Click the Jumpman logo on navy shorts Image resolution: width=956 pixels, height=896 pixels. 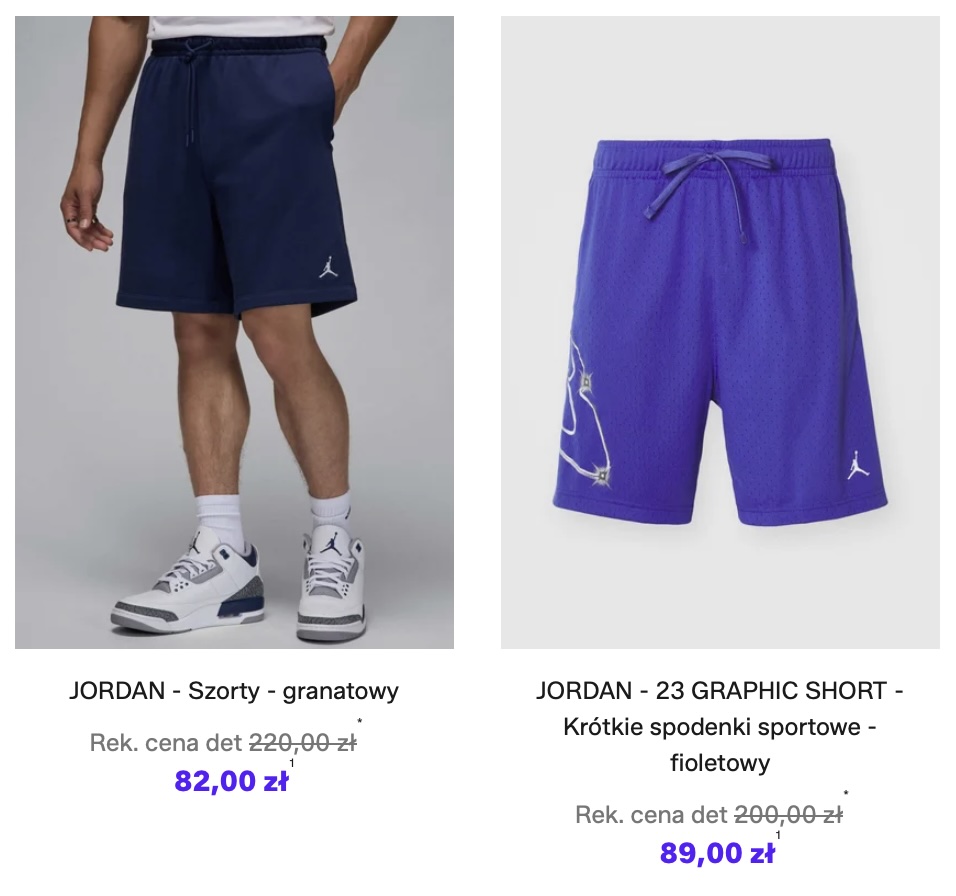[328, 266]
